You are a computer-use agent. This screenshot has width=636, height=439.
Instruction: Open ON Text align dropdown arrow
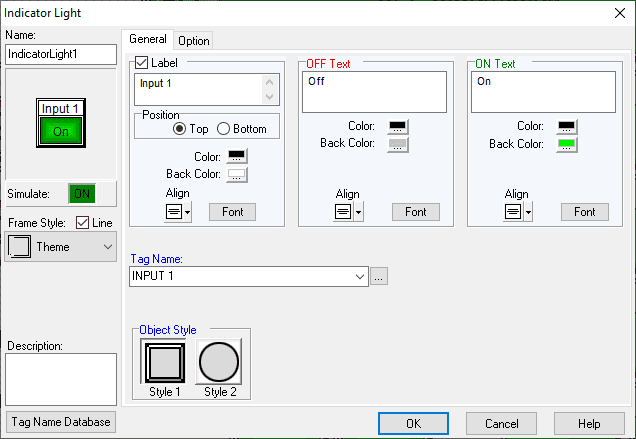pyautogui.click(x=528, y=212)
